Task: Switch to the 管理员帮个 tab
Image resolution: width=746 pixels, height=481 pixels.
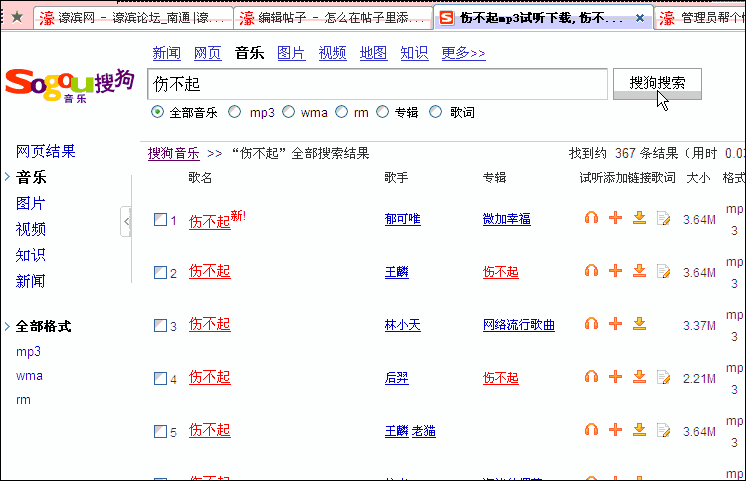Action: click(700, 18)
